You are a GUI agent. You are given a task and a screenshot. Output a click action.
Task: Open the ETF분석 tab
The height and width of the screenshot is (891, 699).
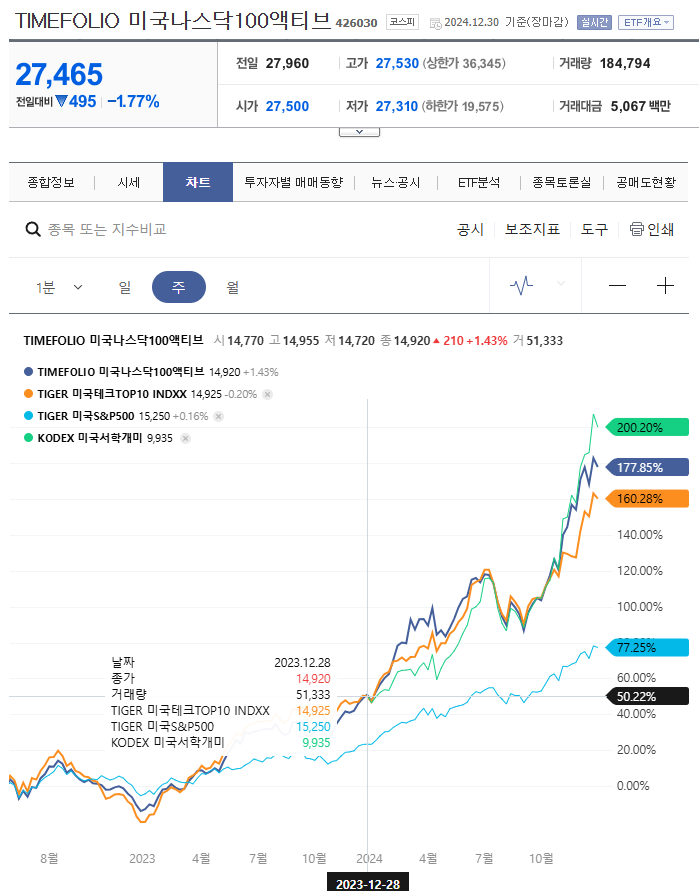[479, 182]
